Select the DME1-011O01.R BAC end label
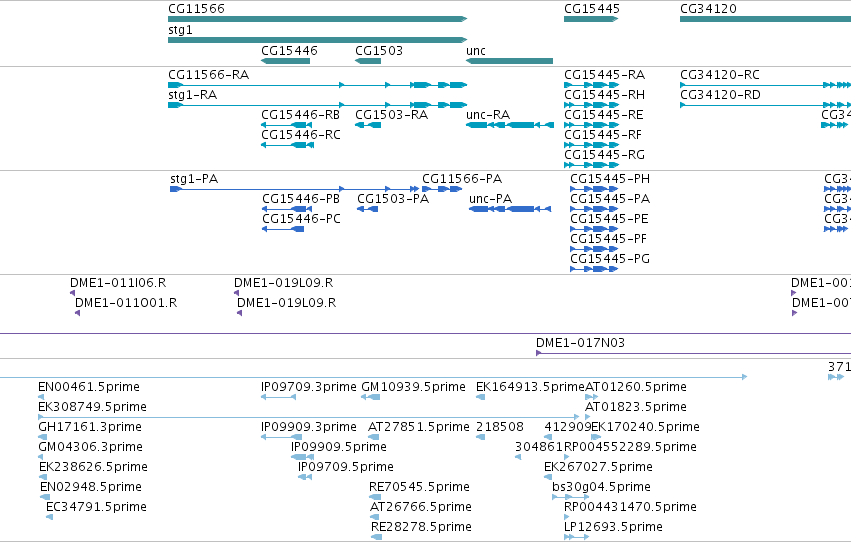Viewport: 851px width, 542px height. (126, 303)
